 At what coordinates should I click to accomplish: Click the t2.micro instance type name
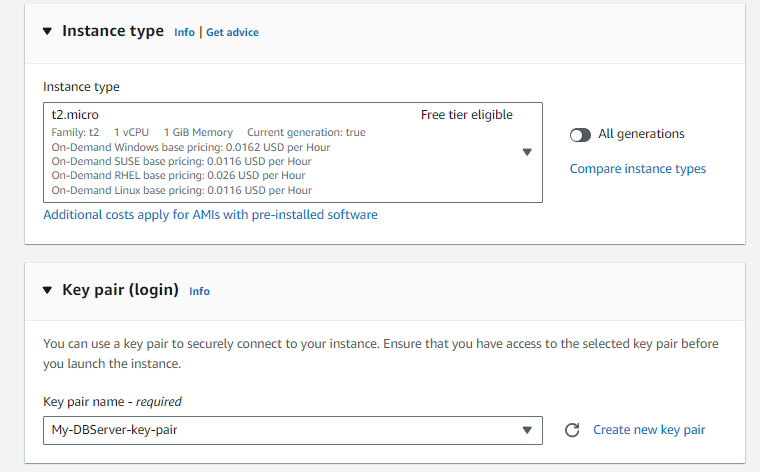[75, 115]
